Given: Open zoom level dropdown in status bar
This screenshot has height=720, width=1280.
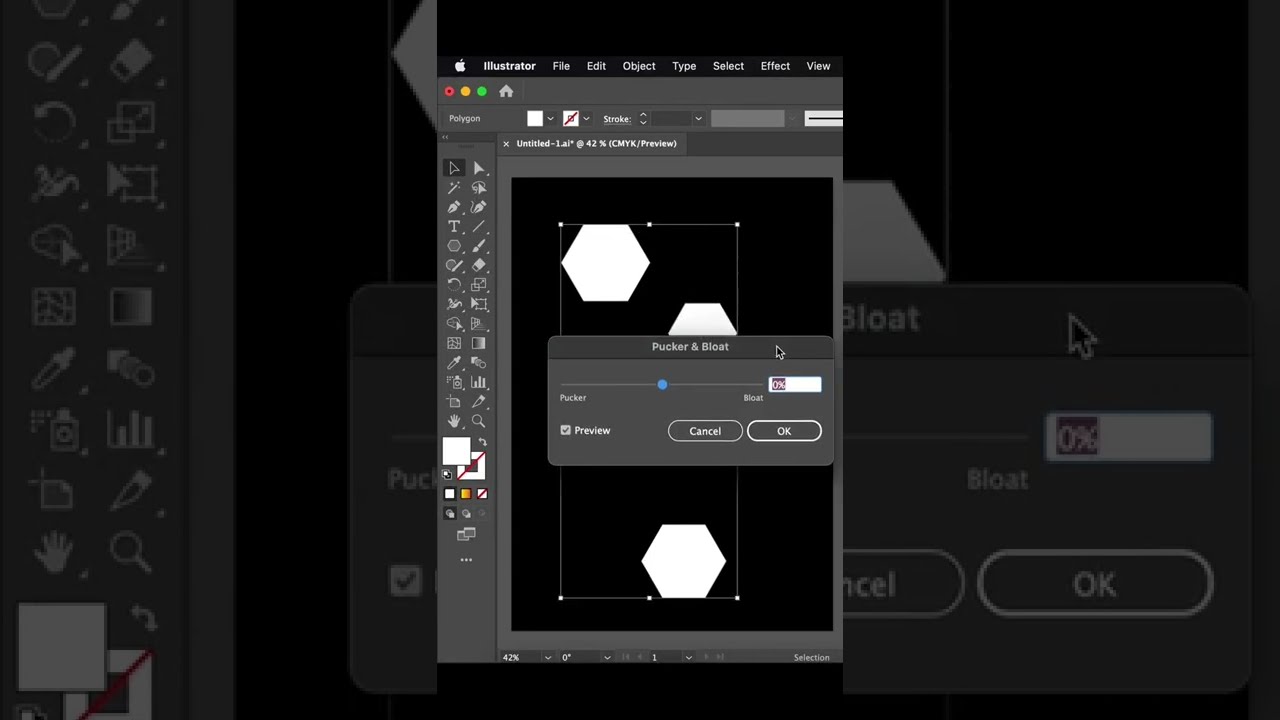Looking at the screenshot, I should 547,657.
